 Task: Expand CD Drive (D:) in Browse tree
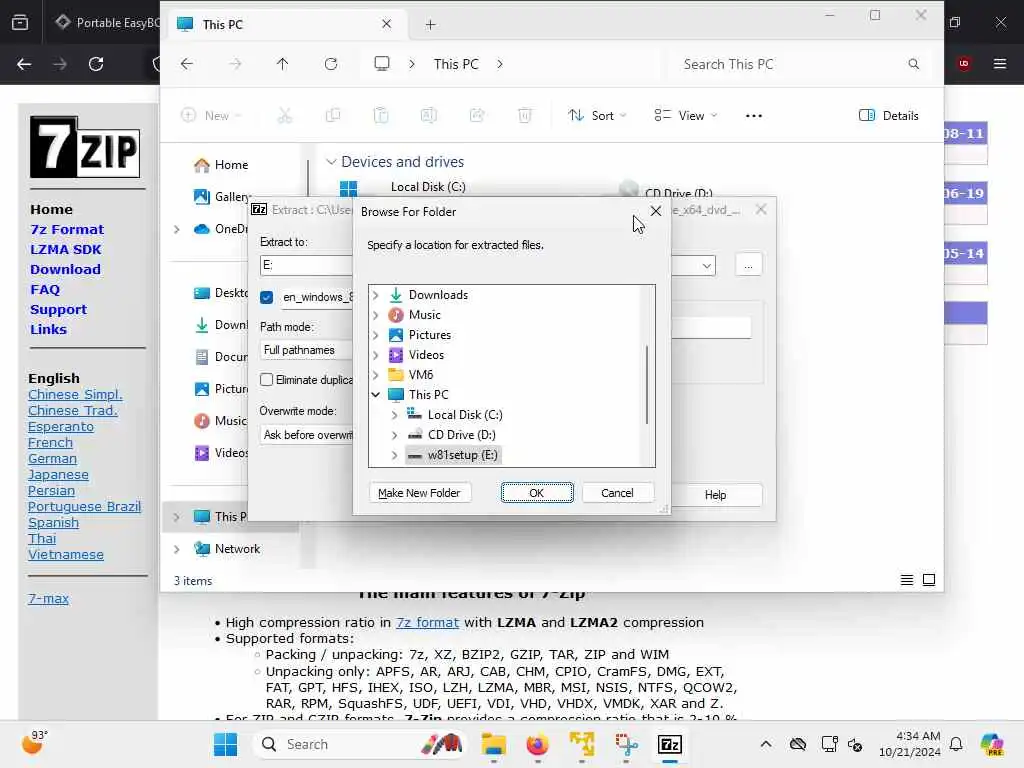click(x=394, y=435)
